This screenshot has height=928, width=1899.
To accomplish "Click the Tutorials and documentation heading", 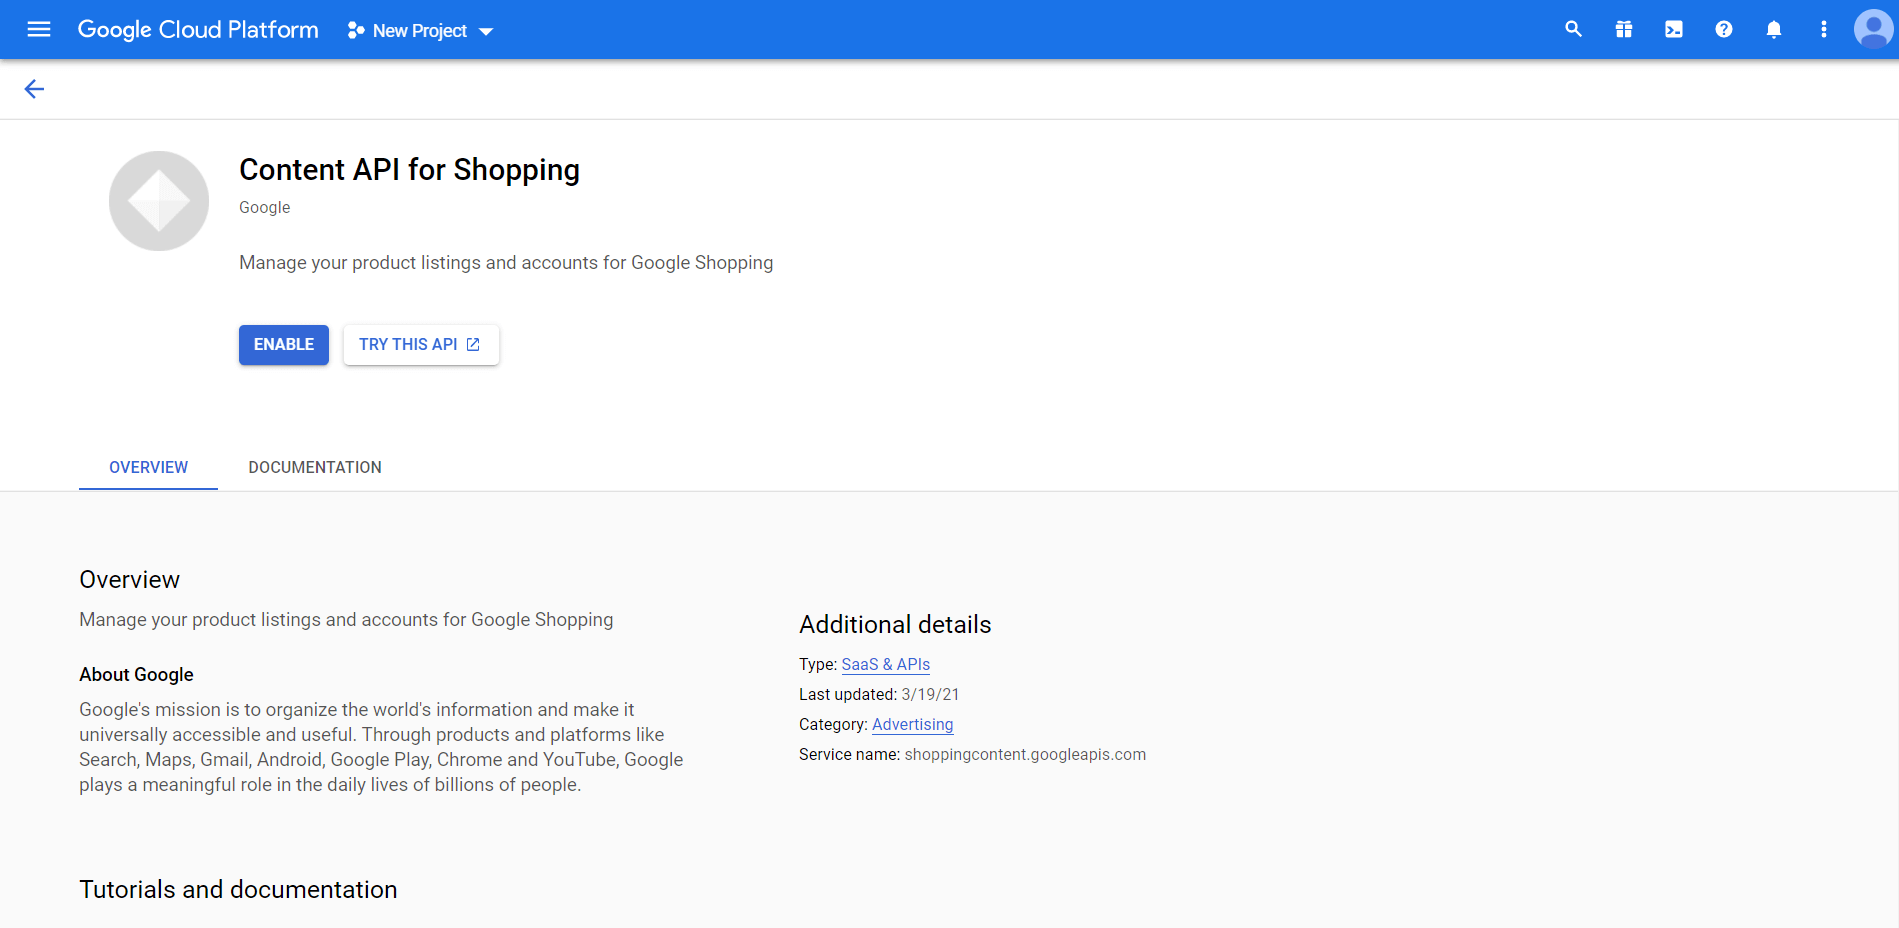I will pos(238,889).
